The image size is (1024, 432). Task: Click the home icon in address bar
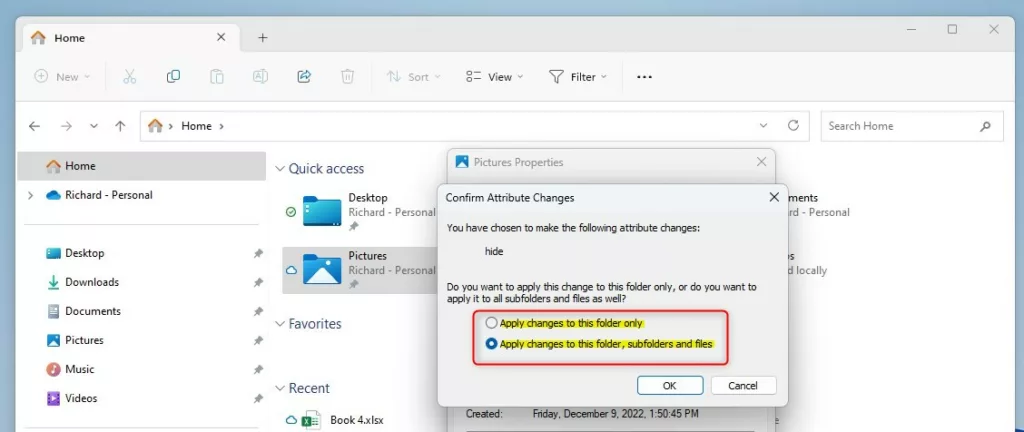point(155,125)
